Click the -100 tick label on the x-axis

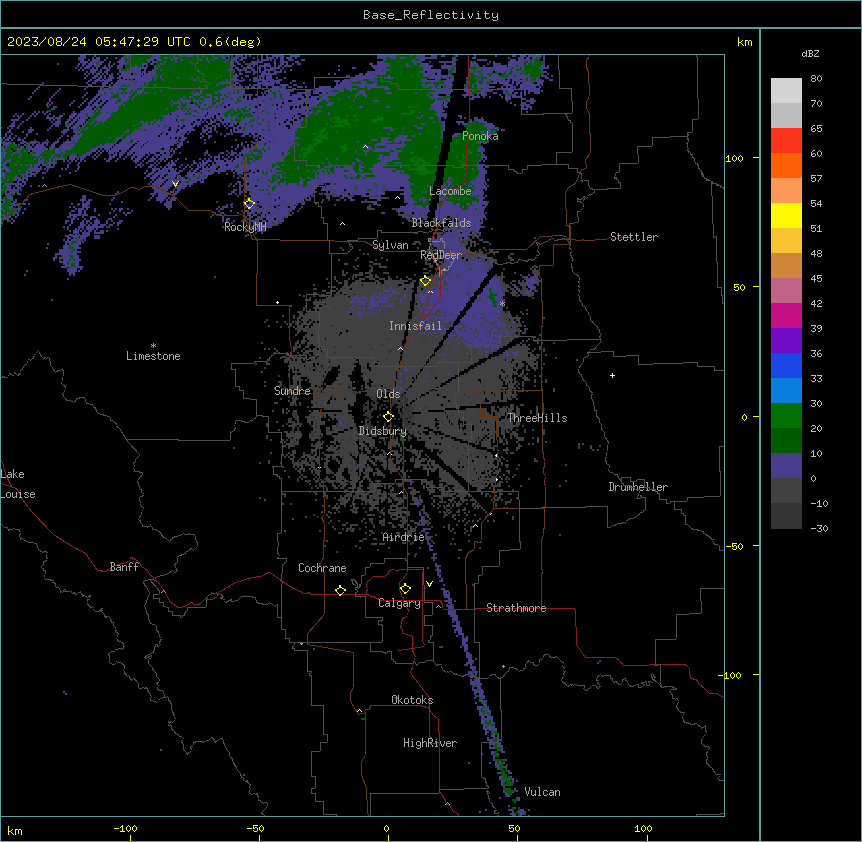pyautogui.click(x=125, y=828)
